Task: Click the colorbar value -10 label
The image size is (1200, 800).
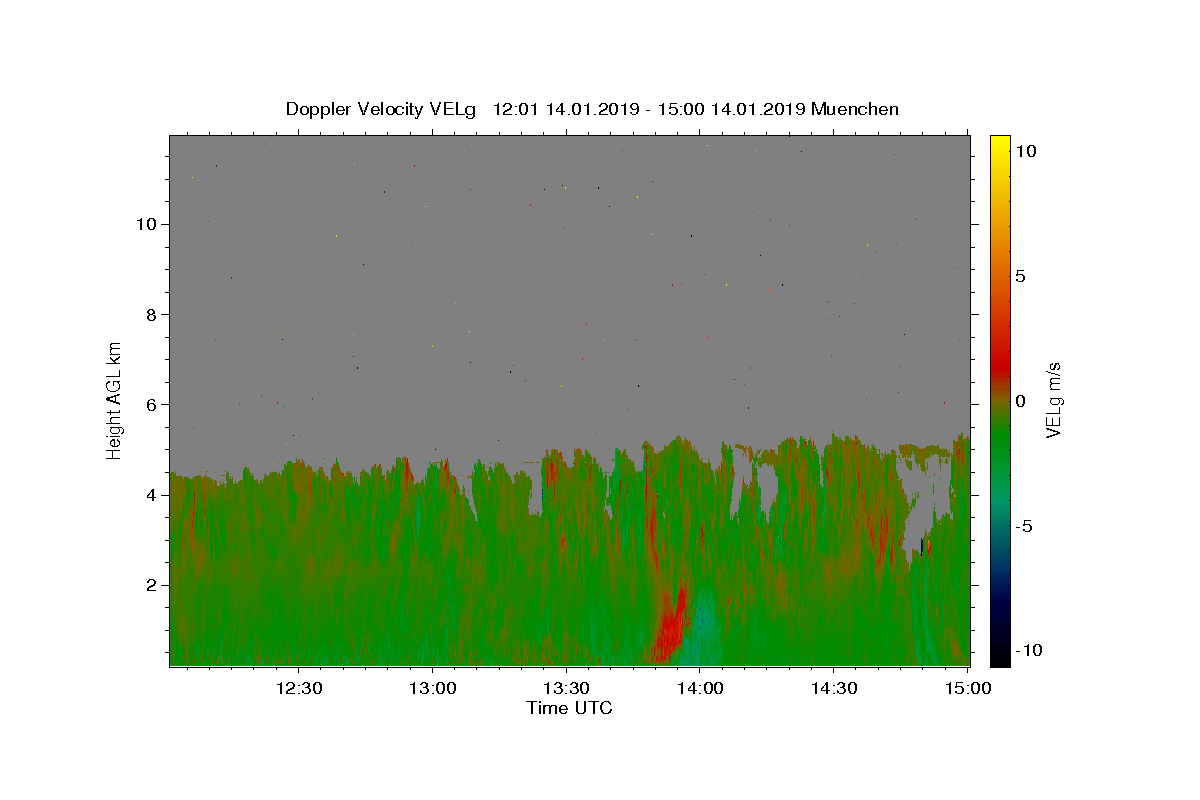Action: (x=1027, y=651)
